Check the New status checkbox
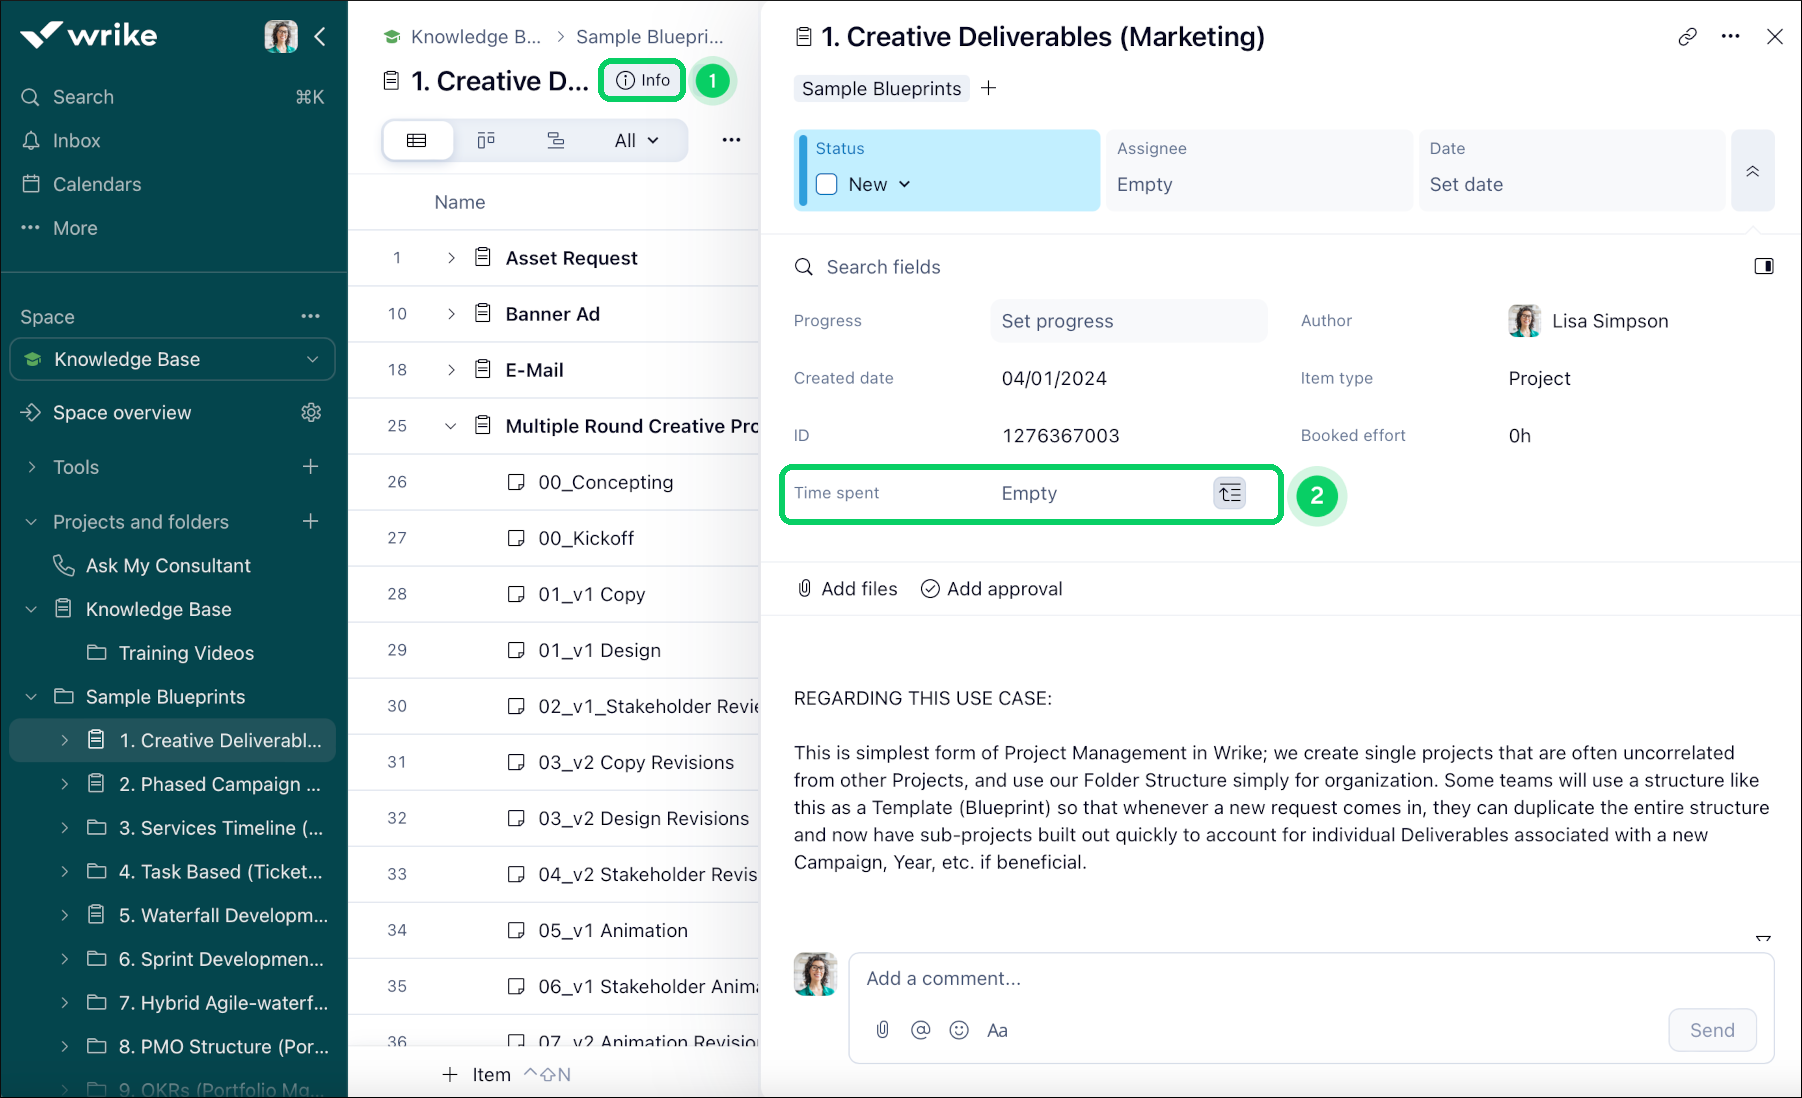This screenshot has height=1098, width=1802. (x=827, y=184)
